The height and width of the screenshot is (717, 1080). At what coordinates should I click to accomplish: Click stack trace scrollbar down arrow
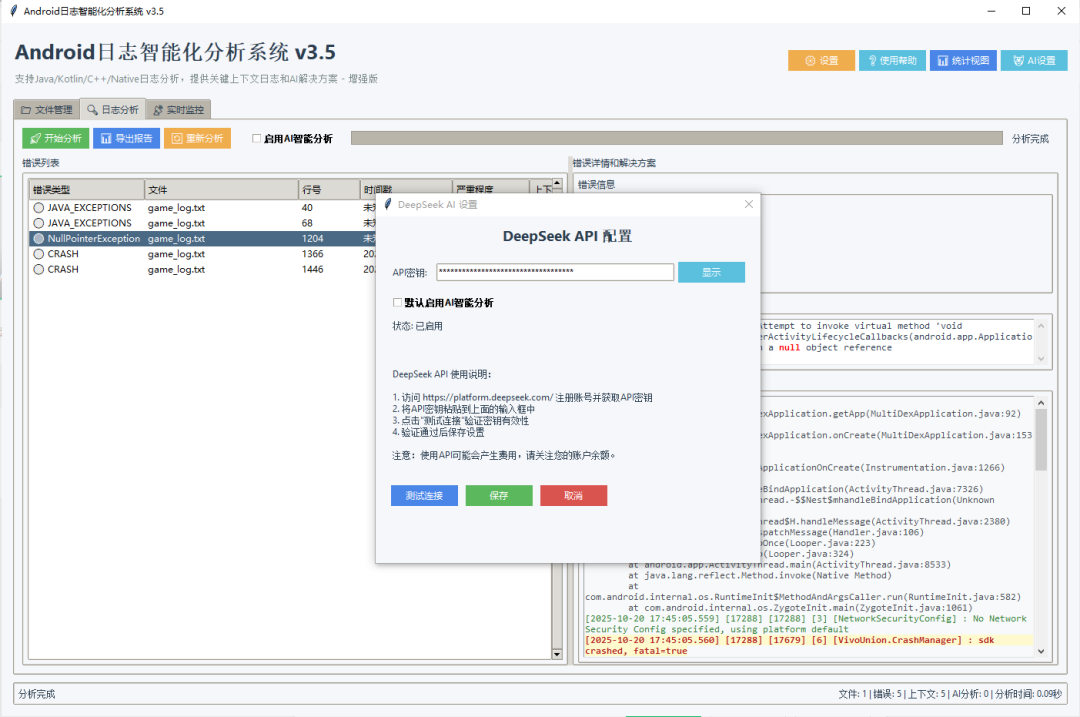[x=1041, y=652]
